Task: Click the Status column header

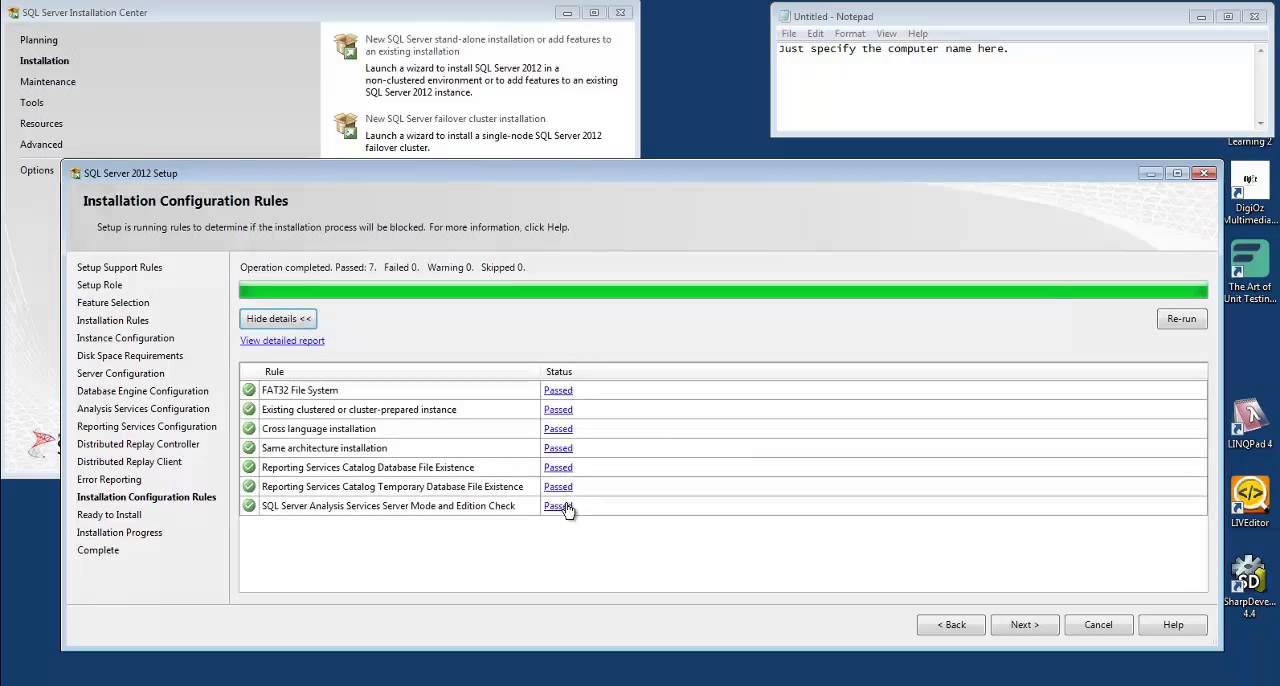Action: coord(873,372)
